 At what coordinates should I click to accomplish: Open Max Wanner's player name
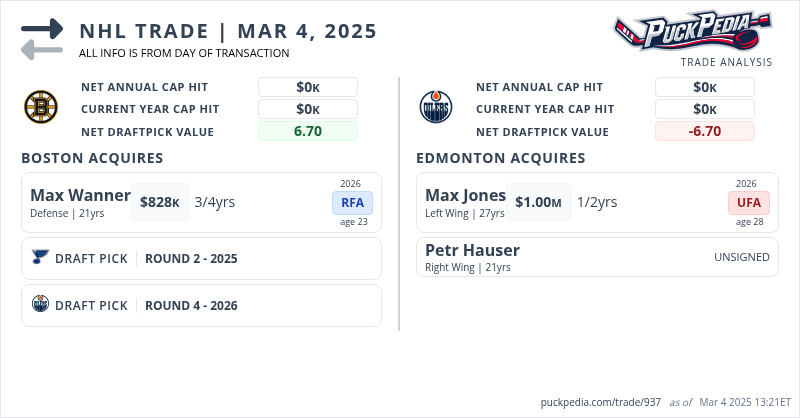pos(80,195)
